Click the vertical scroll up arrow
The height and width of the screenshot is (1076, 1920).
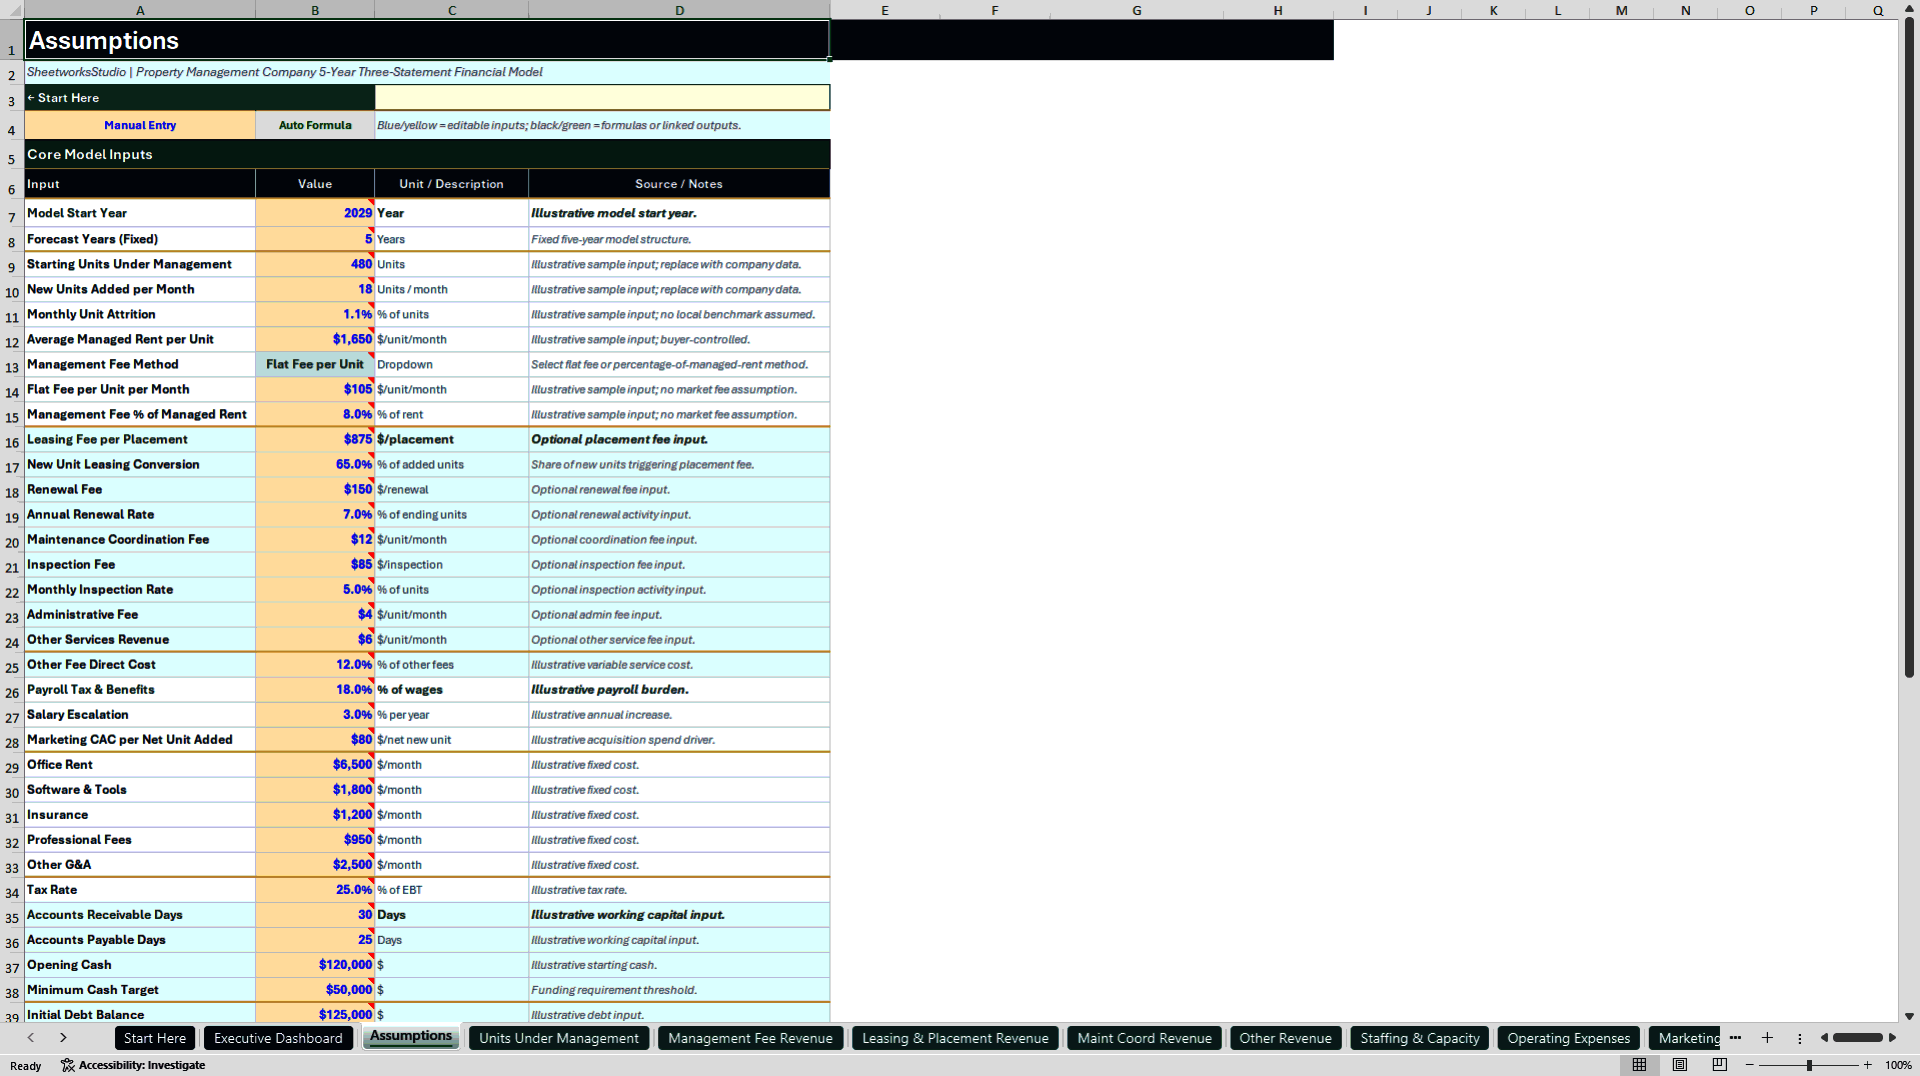tap(1909, 9)
